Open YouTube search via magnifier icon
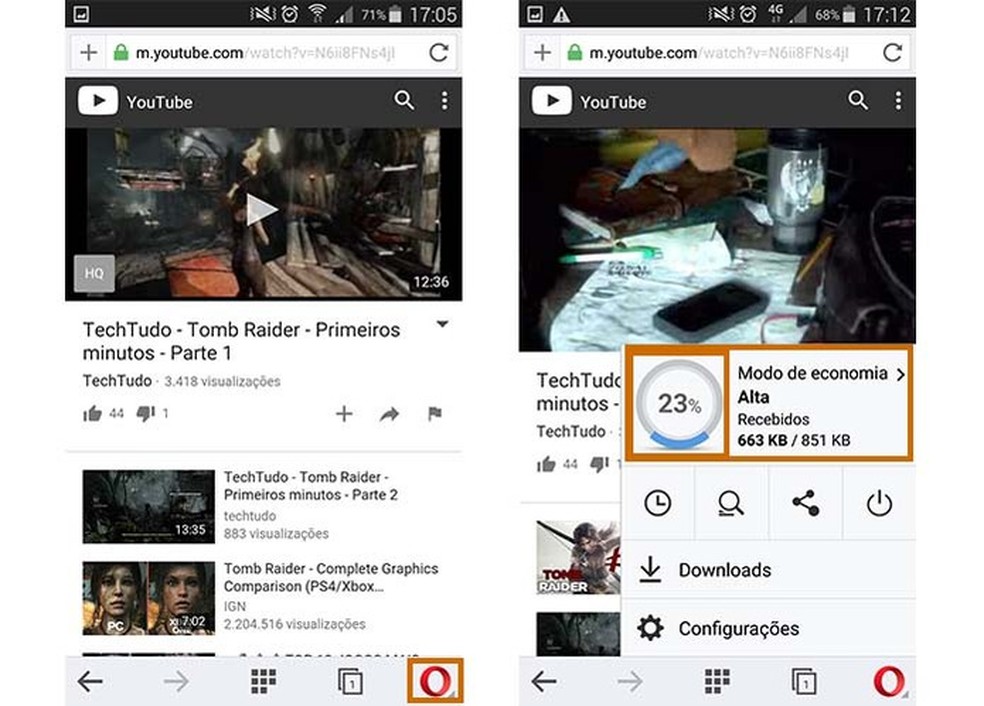 point(405,100)
